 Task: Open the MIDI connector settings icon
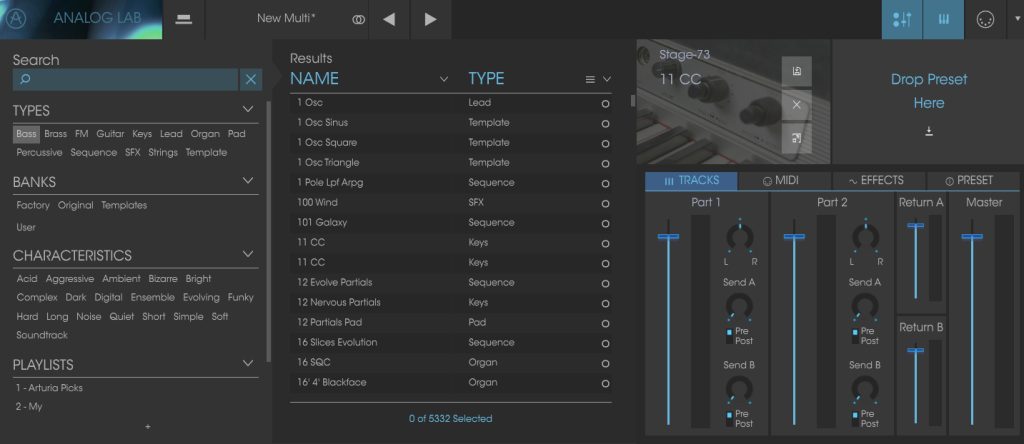[x=985, y=20]
